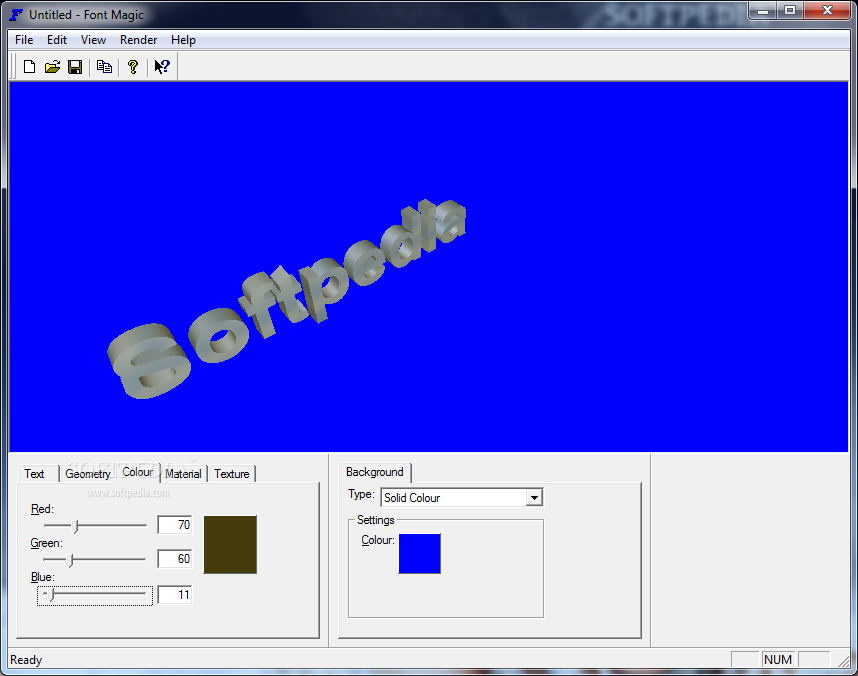This screenshot has width=858, height=676.
Task: Close the Font Magic window
Action: click(827, 10)
